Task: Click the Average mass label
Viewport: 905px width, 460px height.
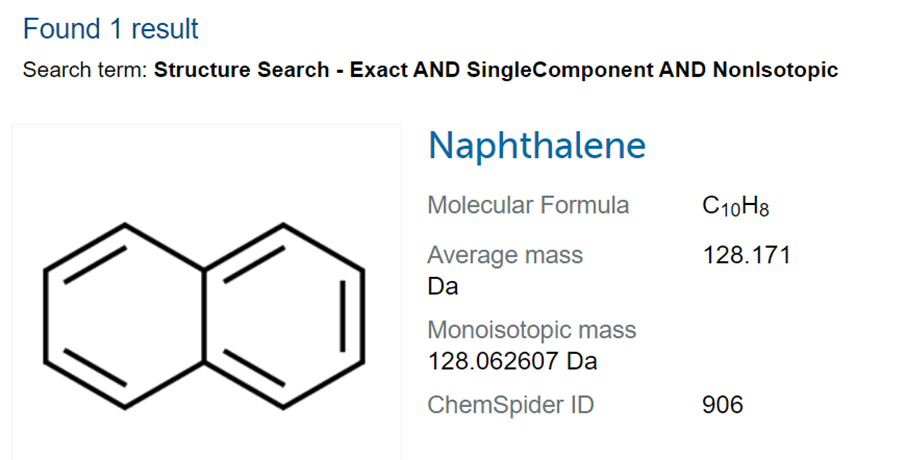Action: coord(505,255)
